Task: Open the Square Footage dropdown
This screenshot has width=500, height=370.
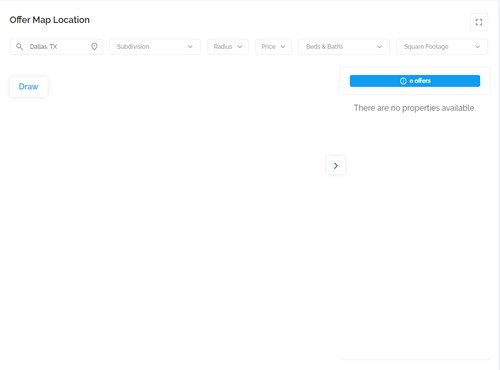Action: [x=442, y=47]
